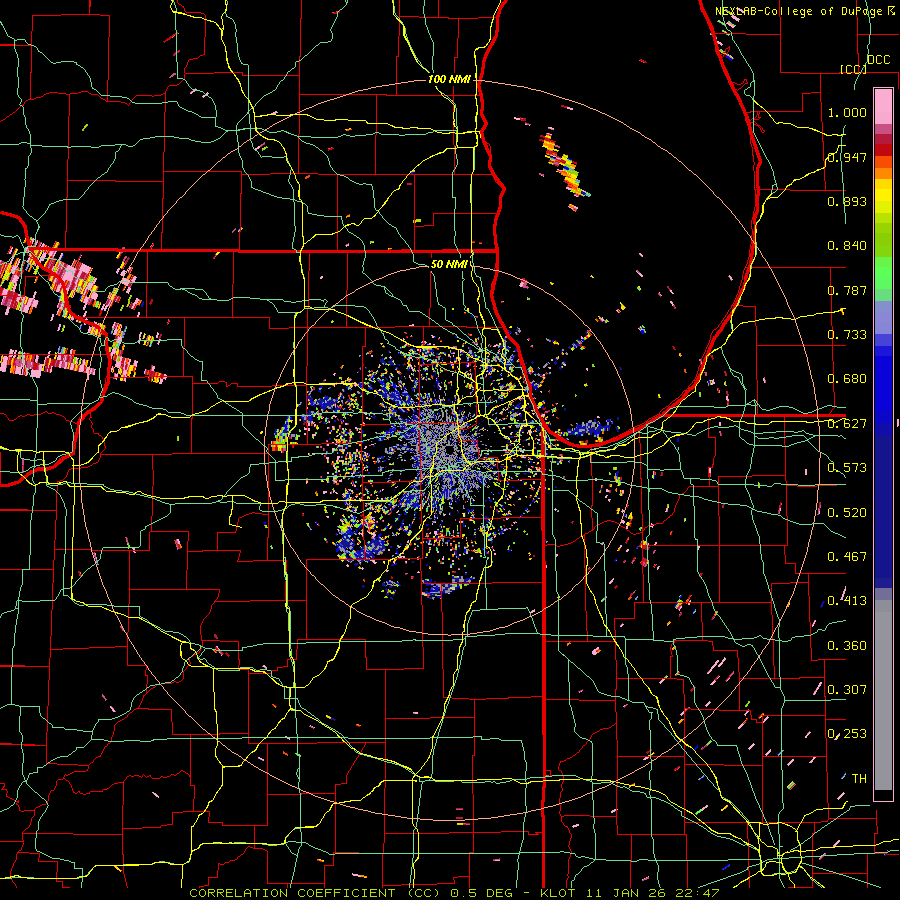Image resolution: width=900 pixels, height=900 pixels.
Task: Select the 0.467 scale value
Action: tap(847, 557)
